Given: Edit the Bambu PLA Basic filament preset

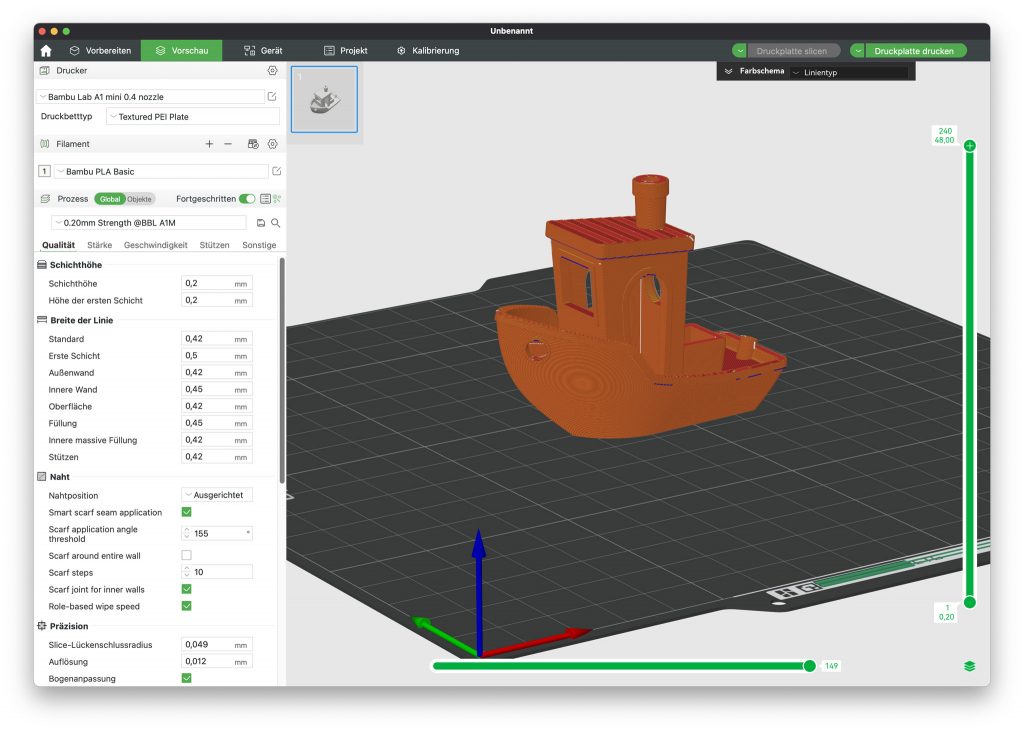Looking at the screenshot, I should point(277,172).
